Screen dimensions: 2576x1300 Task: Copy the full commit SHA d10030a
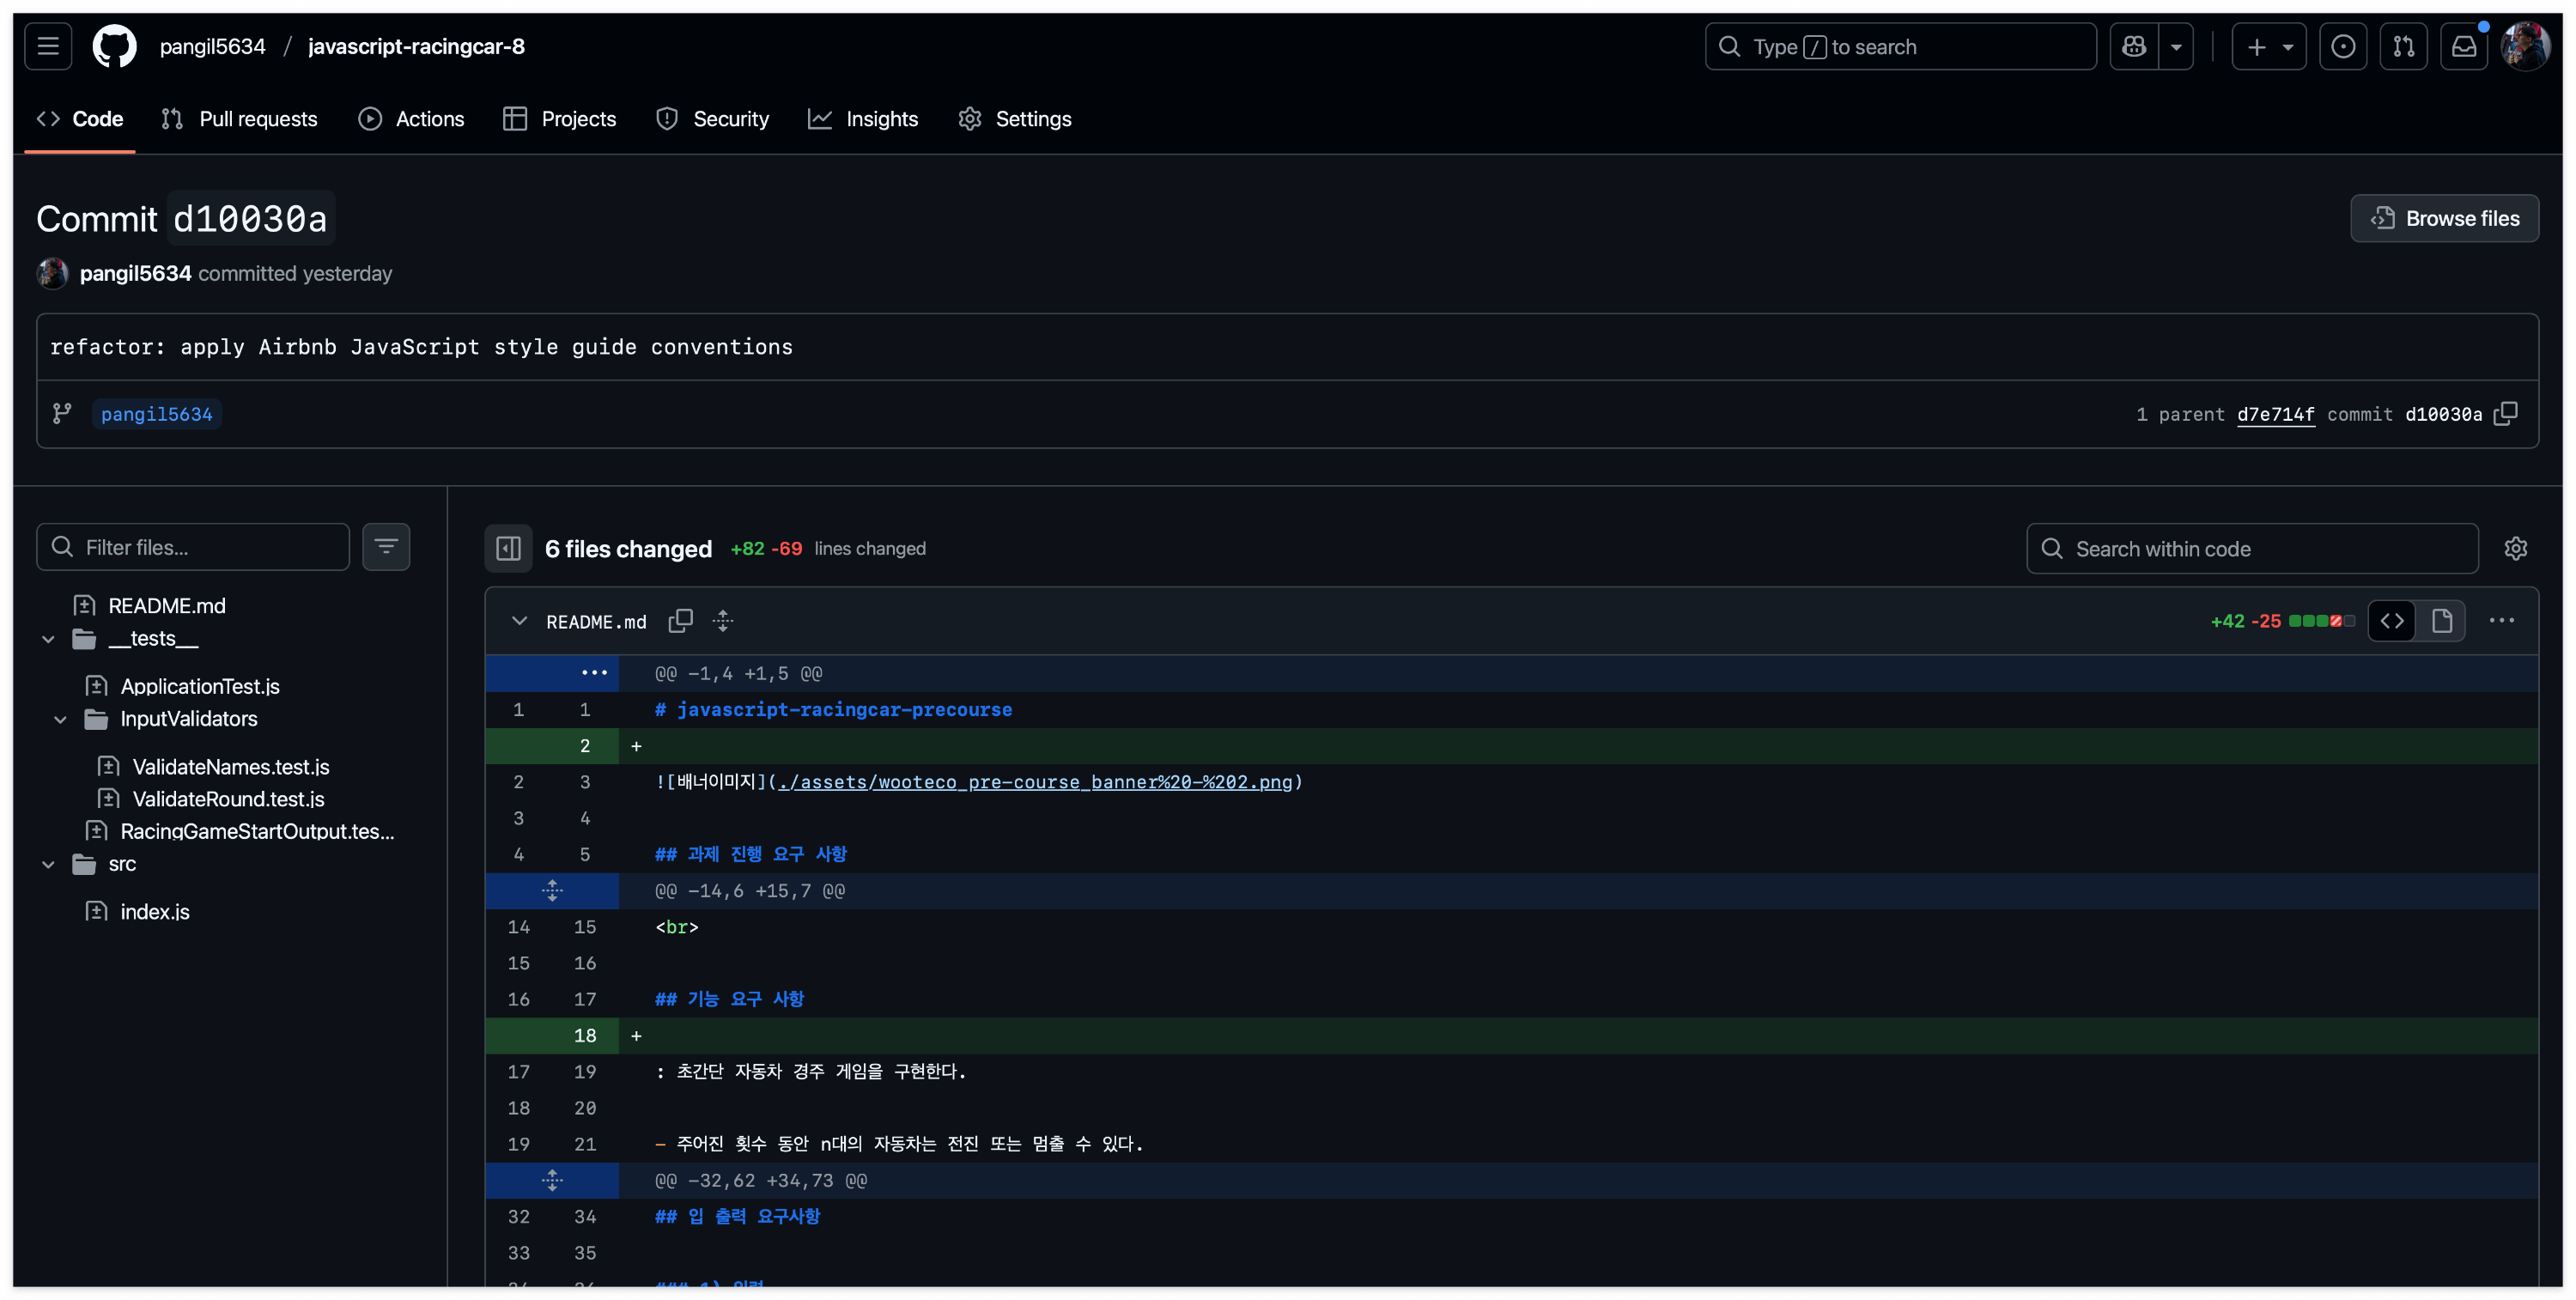click(x=2506, y=414)
